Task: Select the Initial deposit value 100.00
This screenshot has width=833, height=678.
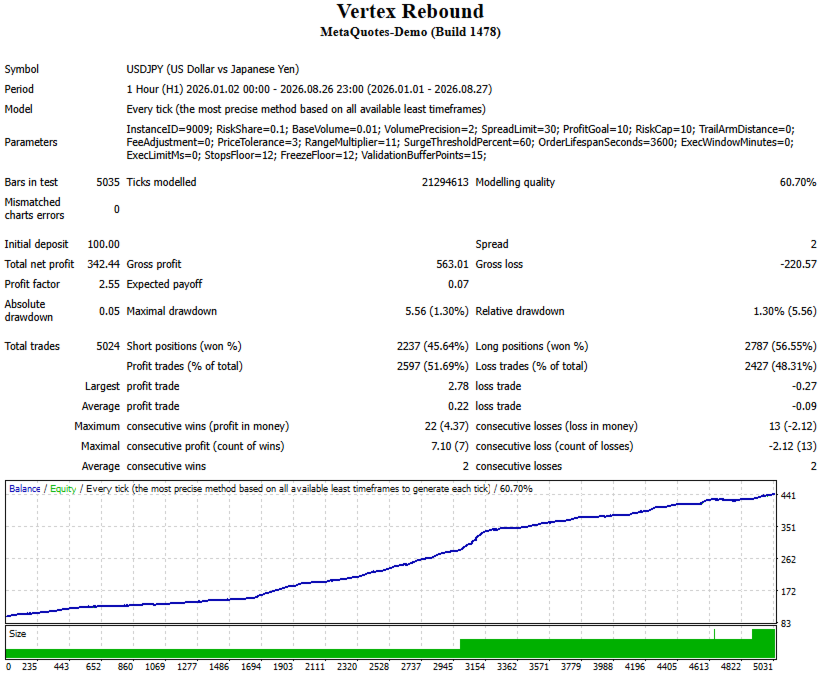Action: 104,244
